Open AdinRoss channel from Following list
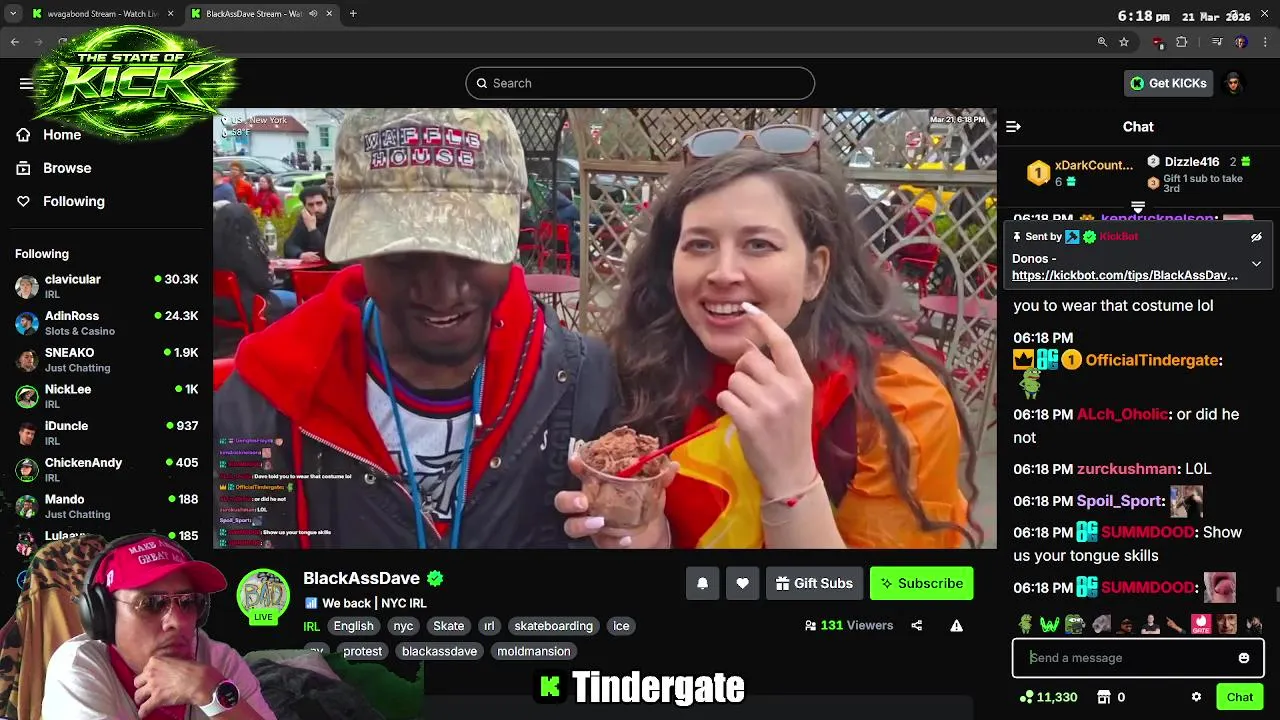The image size is (1280, 720). coord(106,323)
